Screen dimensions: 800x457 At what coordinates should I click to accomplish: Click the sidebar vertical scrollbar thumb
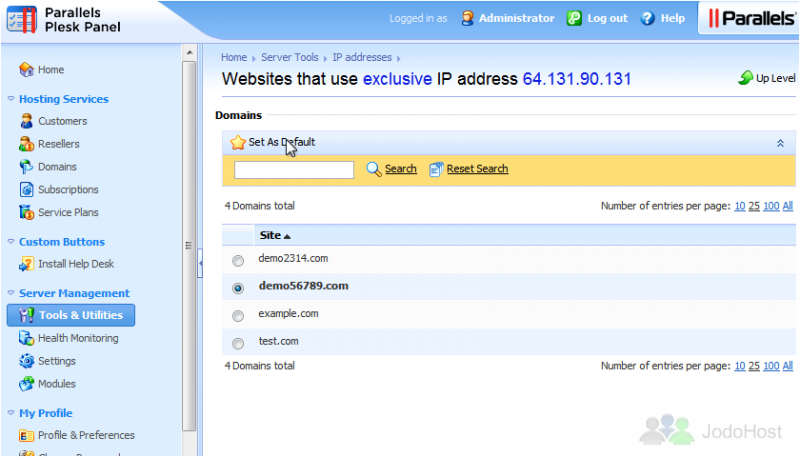(189, 246)
